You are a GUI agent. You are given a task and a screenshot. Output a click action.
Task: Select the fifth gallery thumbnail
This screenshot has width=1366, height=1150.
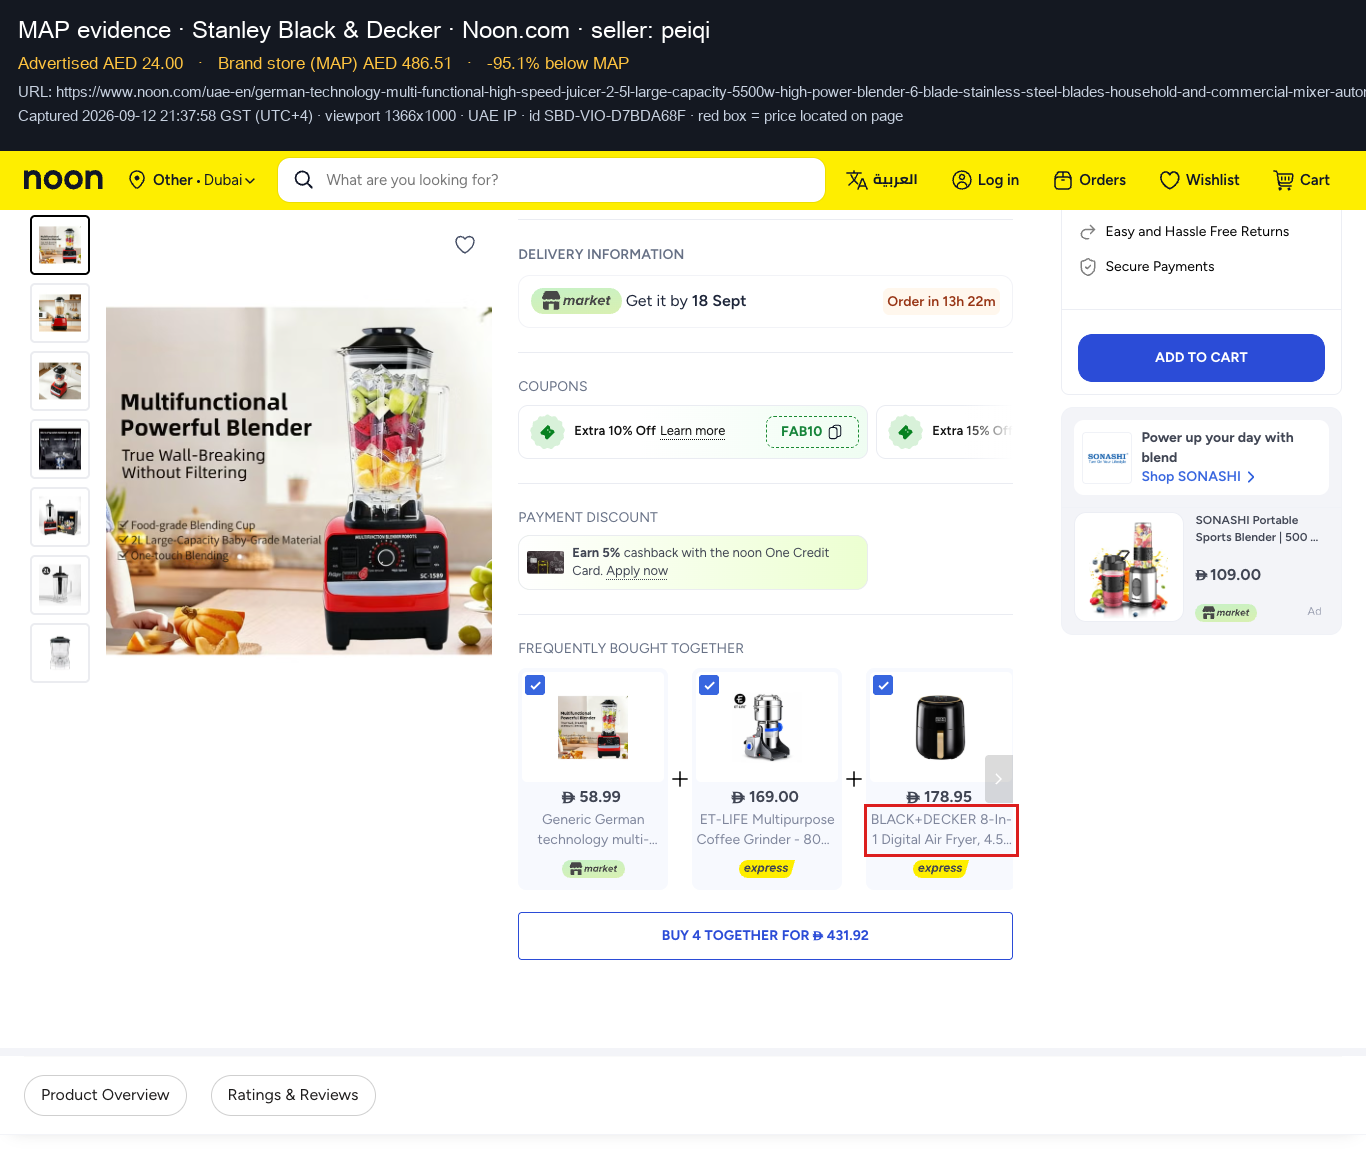[60, 517]
